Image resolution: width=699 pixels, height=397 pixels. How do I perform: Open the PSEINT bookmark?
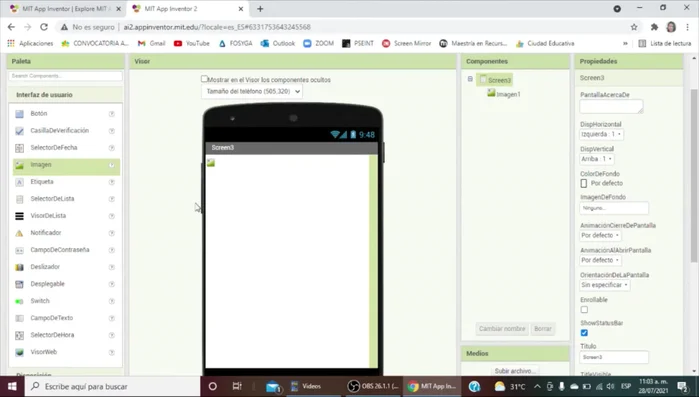point(358,44)
